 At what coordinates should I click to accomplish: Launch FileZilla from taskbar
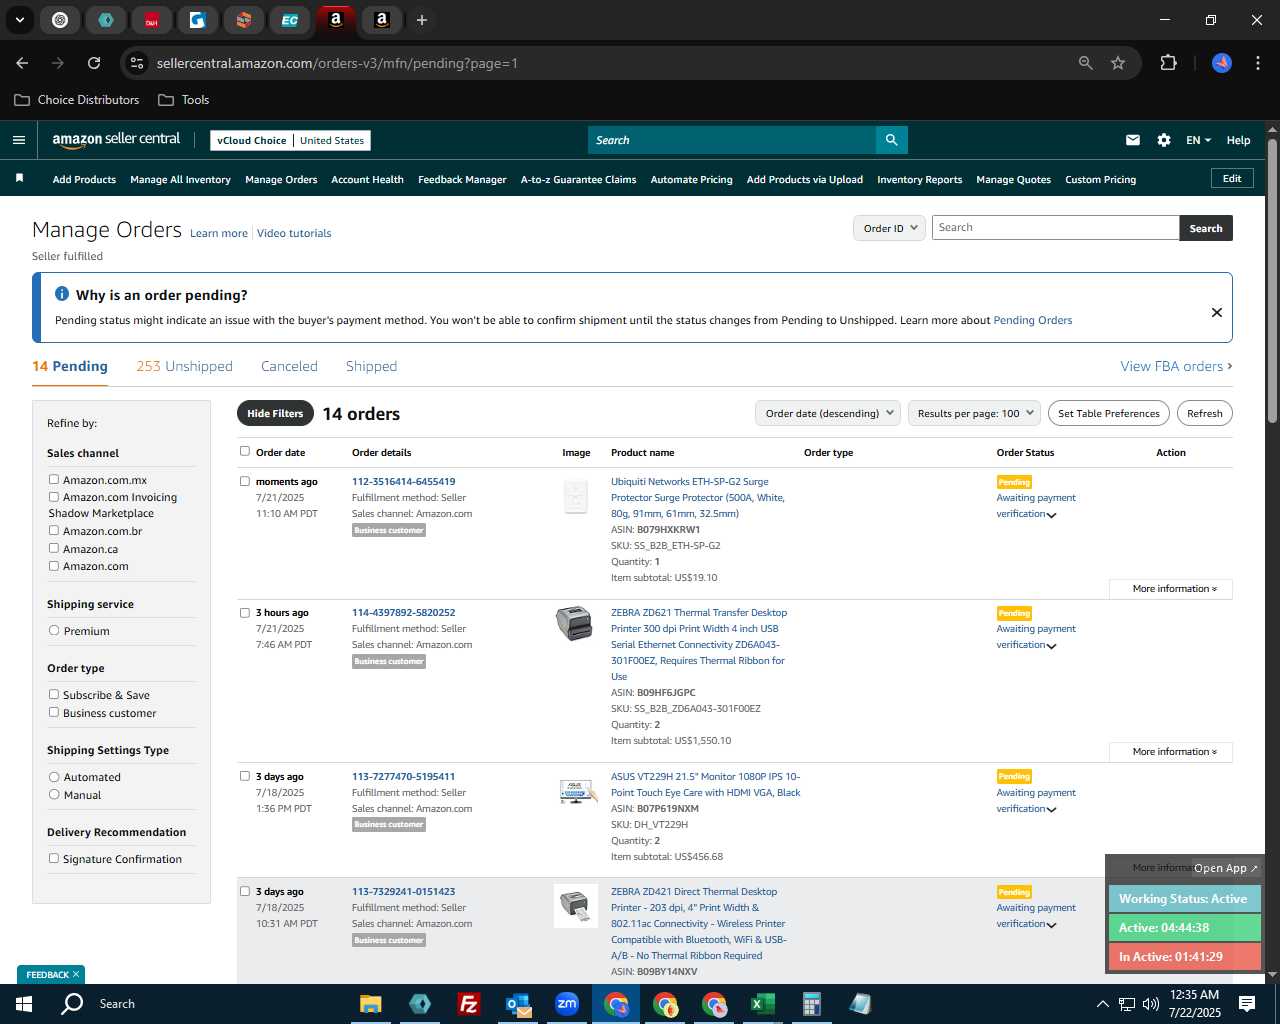click(468, 1004)
